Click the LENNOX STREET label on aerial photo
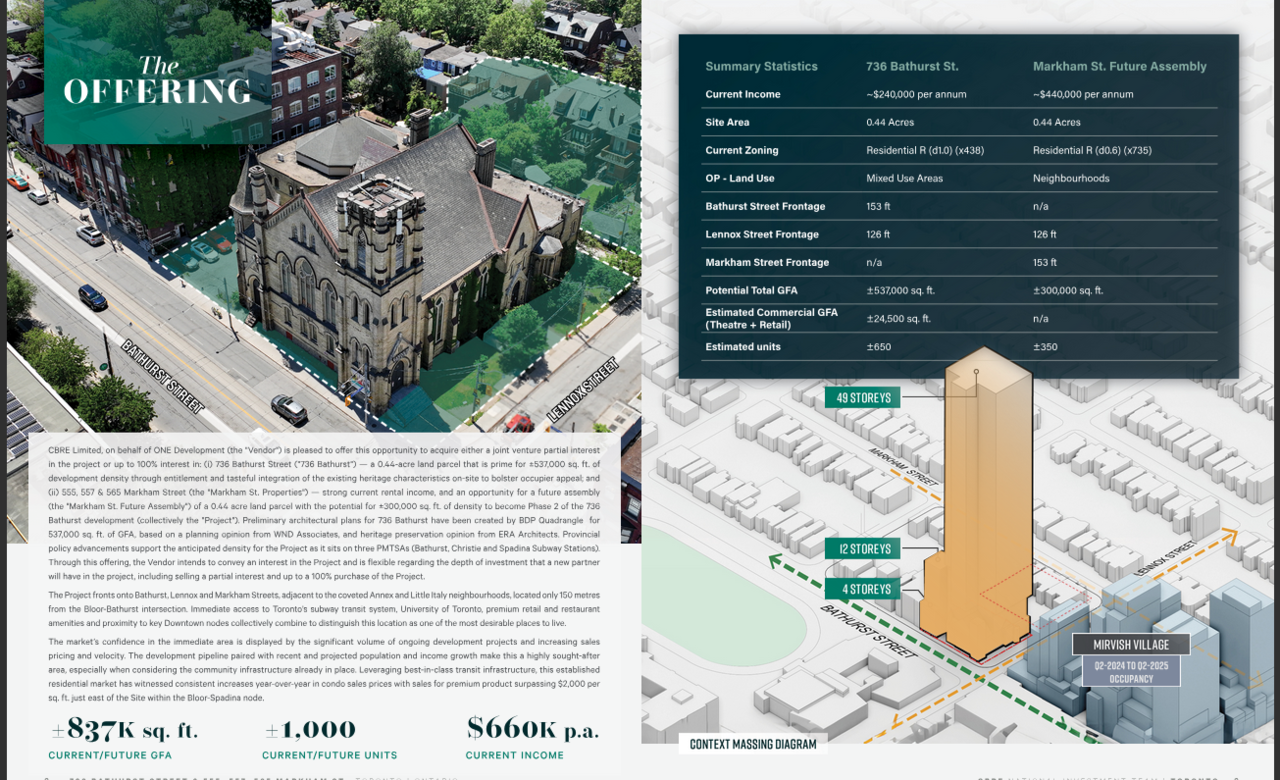Screen dimensions: 1280x780 (582, 388)
